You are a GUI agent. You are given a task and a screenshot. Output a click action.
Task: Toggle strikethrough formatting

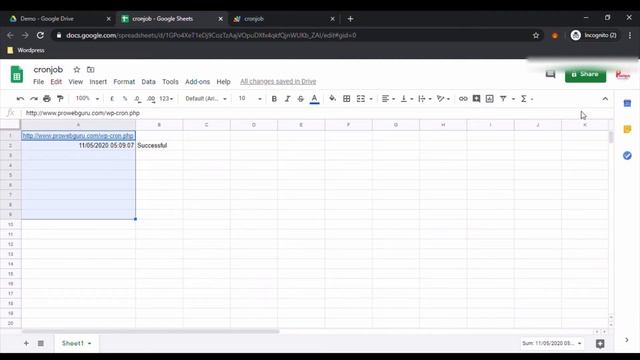pos(300,99)
